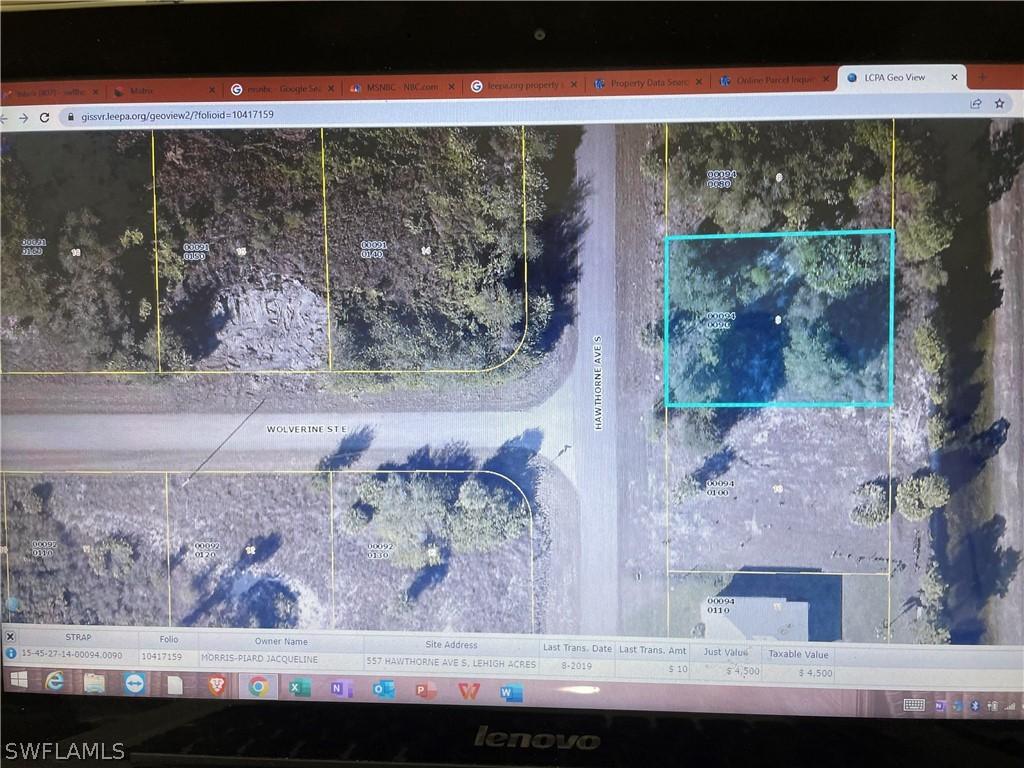Switch to the MSNBC - NBC.com tab

point(400,87)
